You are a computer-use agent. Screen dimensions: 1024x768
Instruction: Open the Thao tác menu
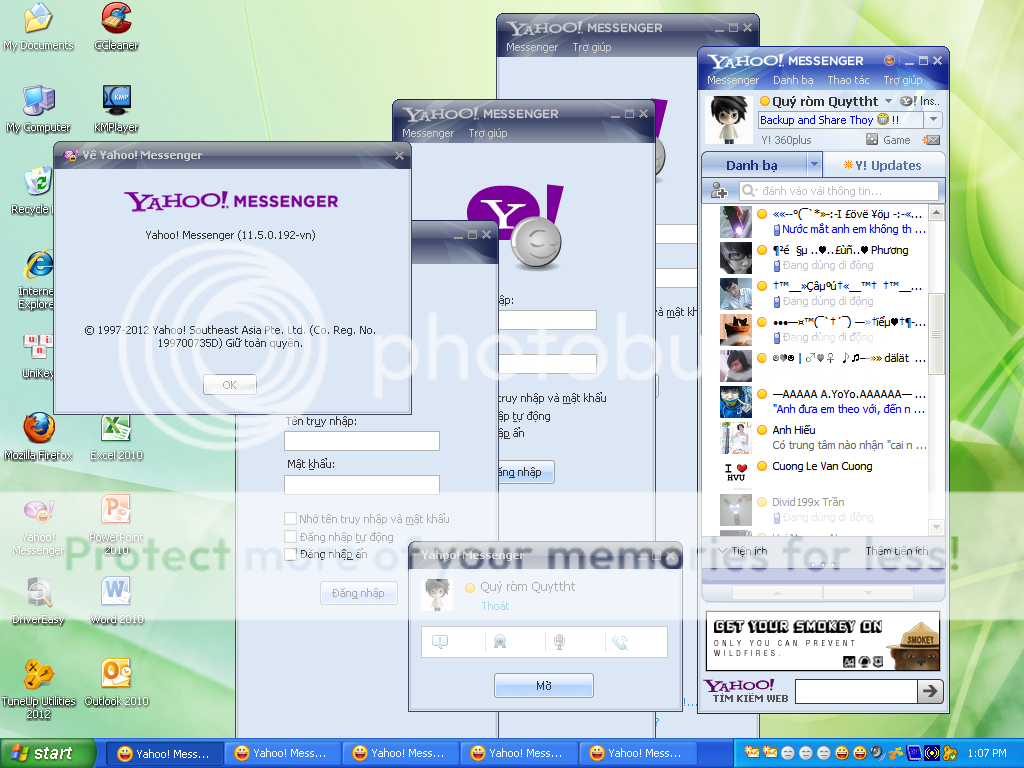pos(848,80)
